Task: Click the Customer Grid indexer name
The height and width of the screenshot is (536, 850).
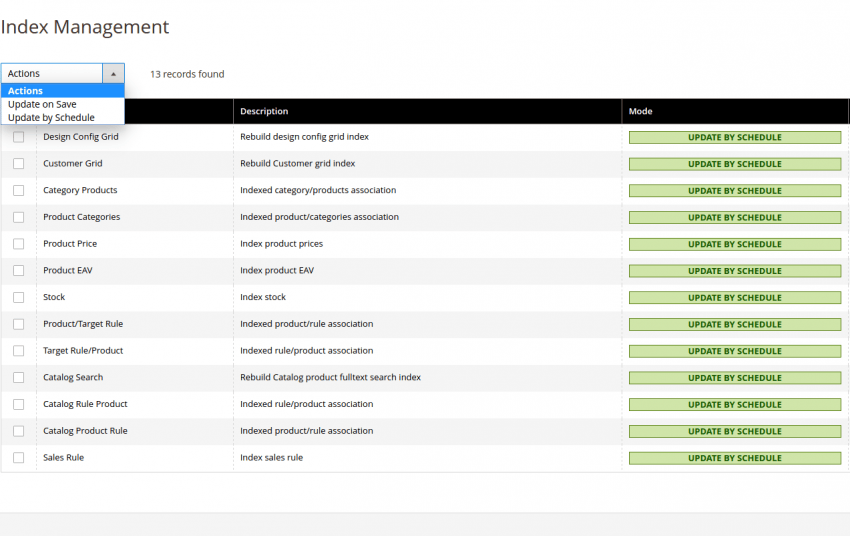Action: 73,163
